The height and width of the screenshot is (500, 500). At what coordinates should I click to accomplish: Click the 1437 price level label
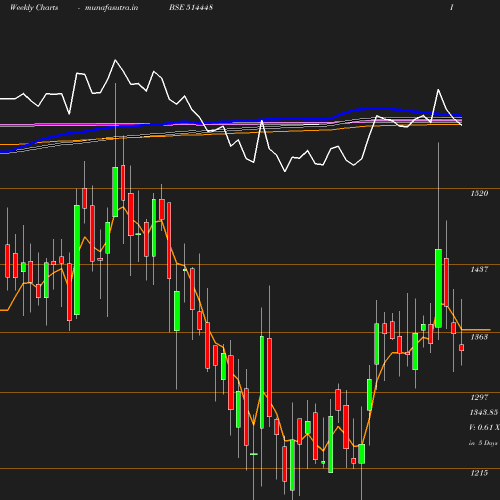coord(479,269)
